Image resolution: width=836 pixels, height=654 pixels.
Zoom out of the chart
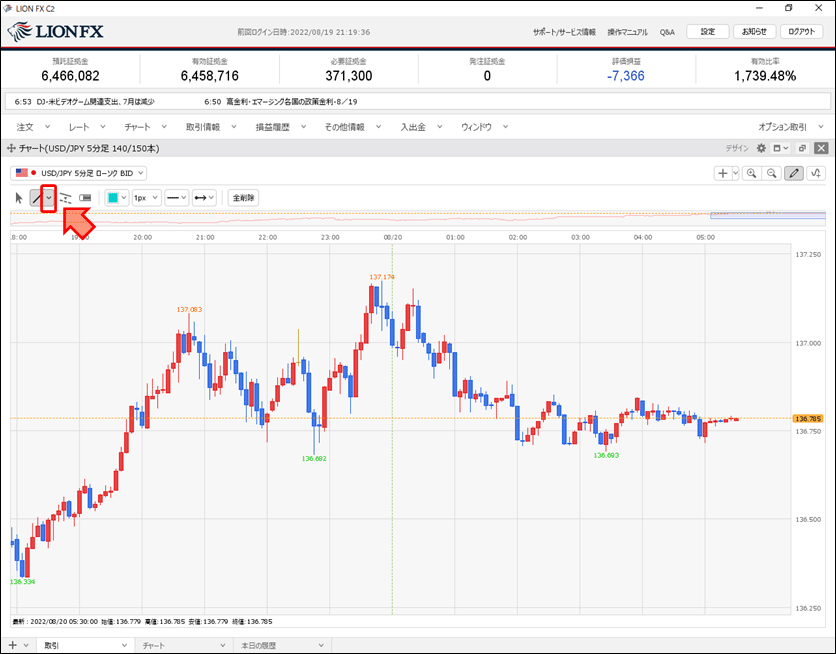tap(771, 173)
